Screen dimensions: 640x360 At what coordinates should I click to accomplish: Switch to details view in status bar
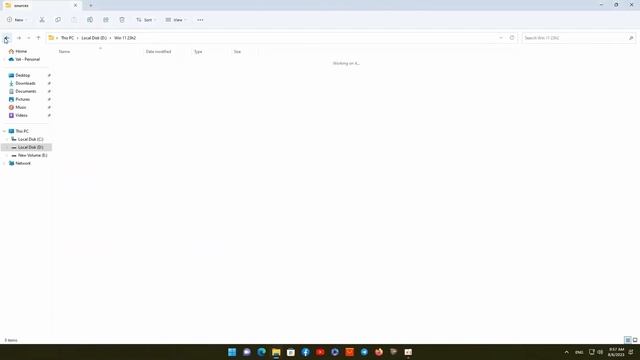[628, 340]
